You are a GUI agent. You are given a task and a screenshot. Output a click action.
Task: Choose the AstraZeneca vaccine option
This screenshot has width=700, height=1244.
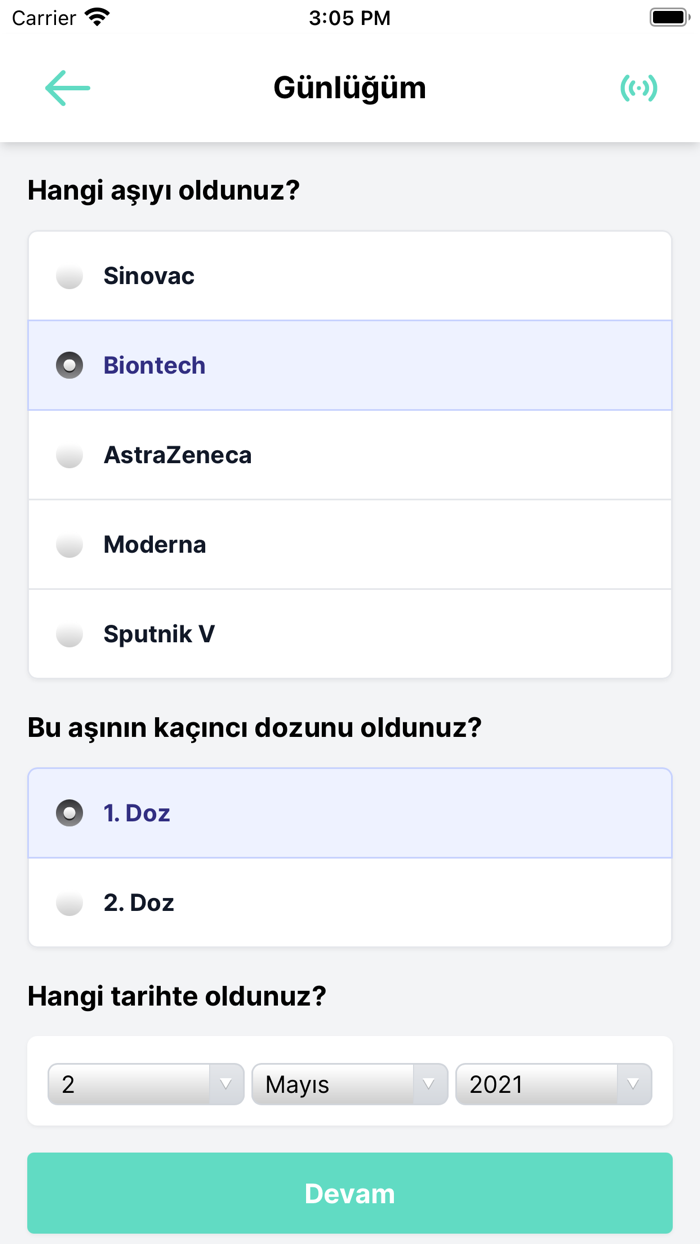pos(177,455)
